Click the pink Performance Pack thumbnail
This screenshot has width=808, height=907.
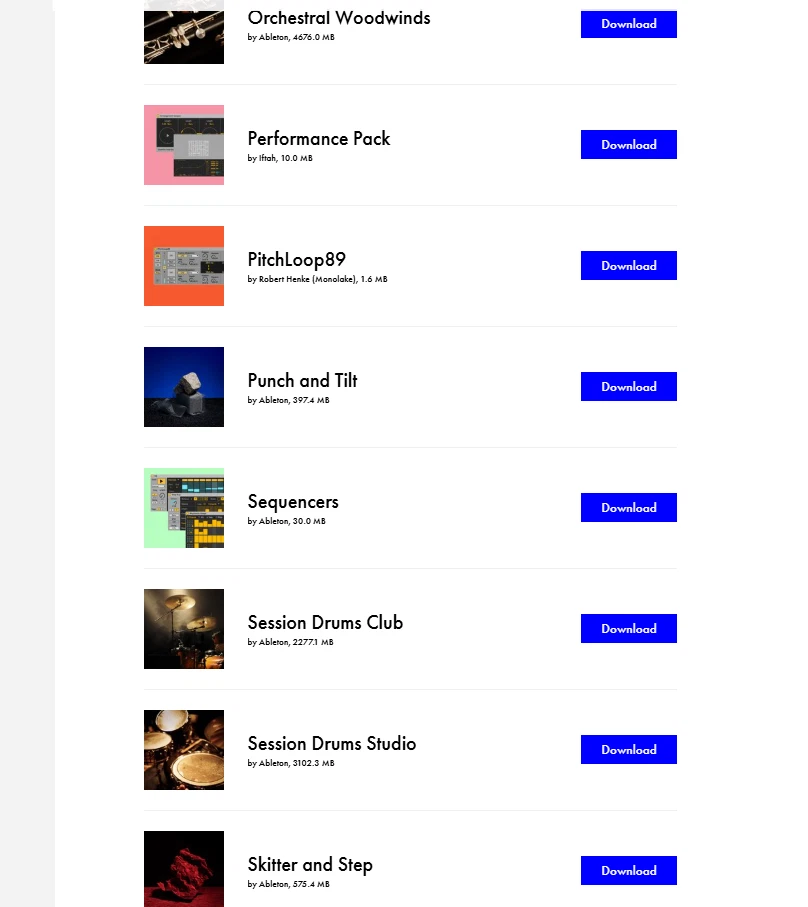pos(184,145)
